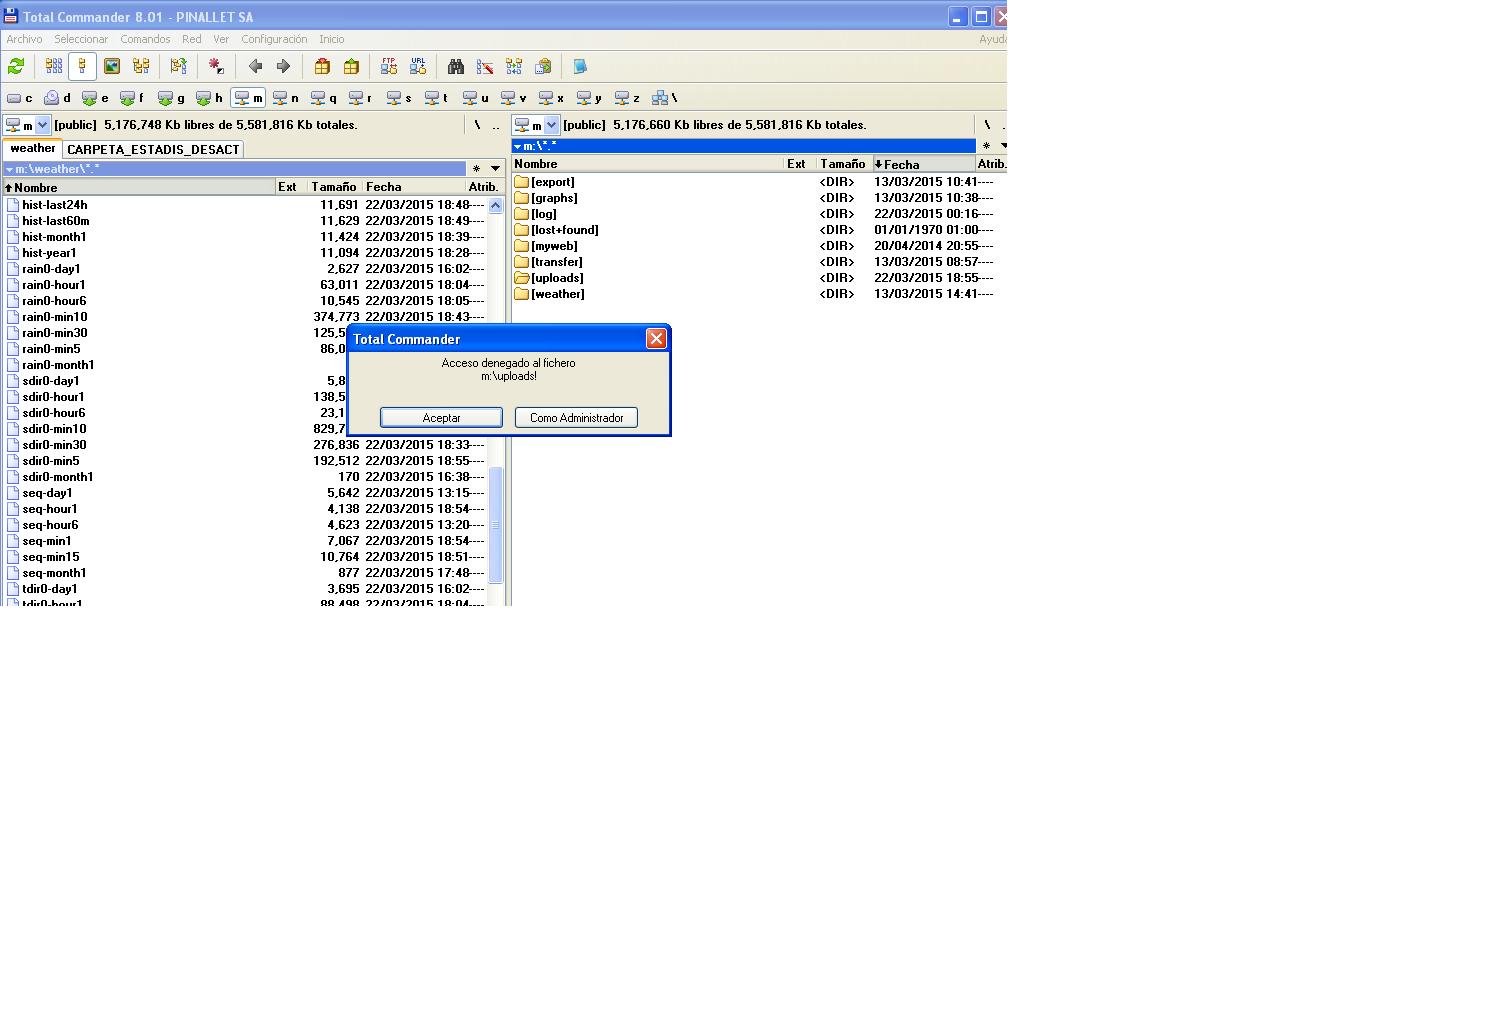Image resolution: width=1502 pixels, height=1025 pixels.
Task: Open Synchronize directories icon
Action: coord(514,67)
